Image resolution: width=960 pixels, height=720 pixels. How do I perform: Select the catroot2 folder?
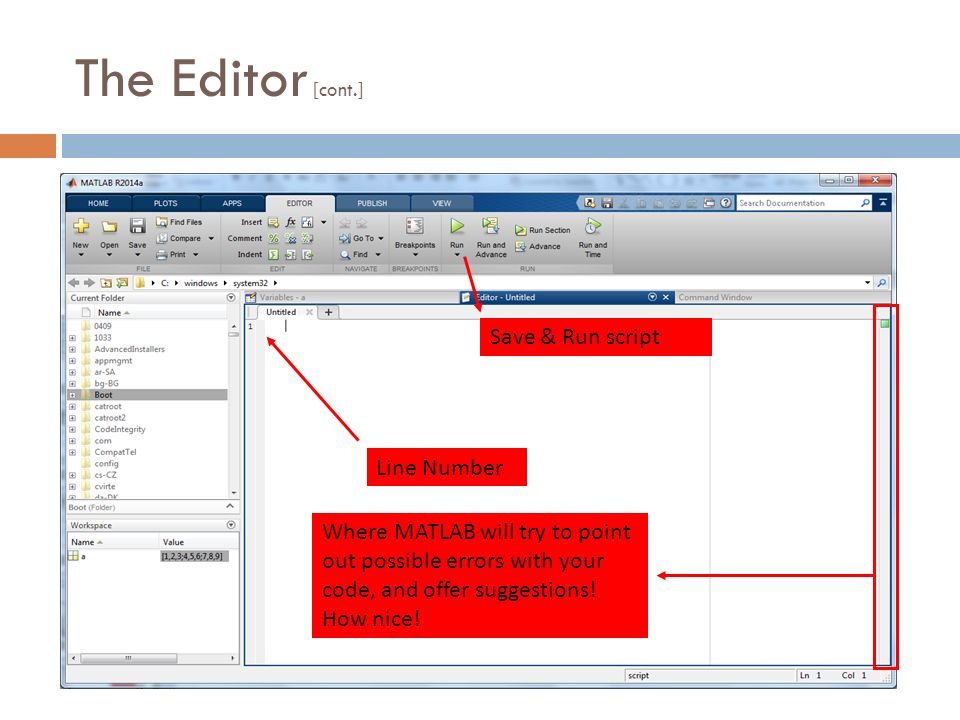coord(110,418)
